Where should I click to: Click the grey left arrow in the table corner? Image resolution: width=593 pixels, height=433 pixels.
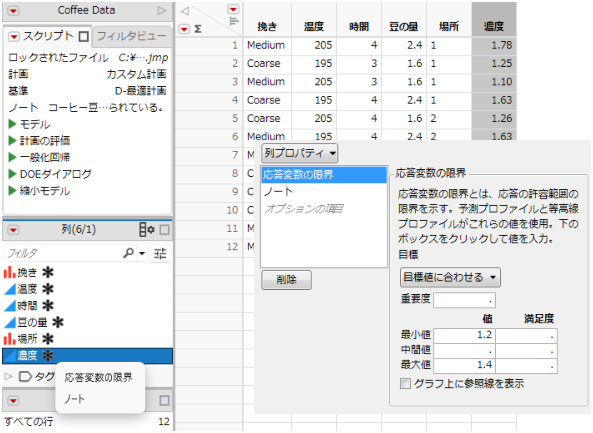pos(185,11)
